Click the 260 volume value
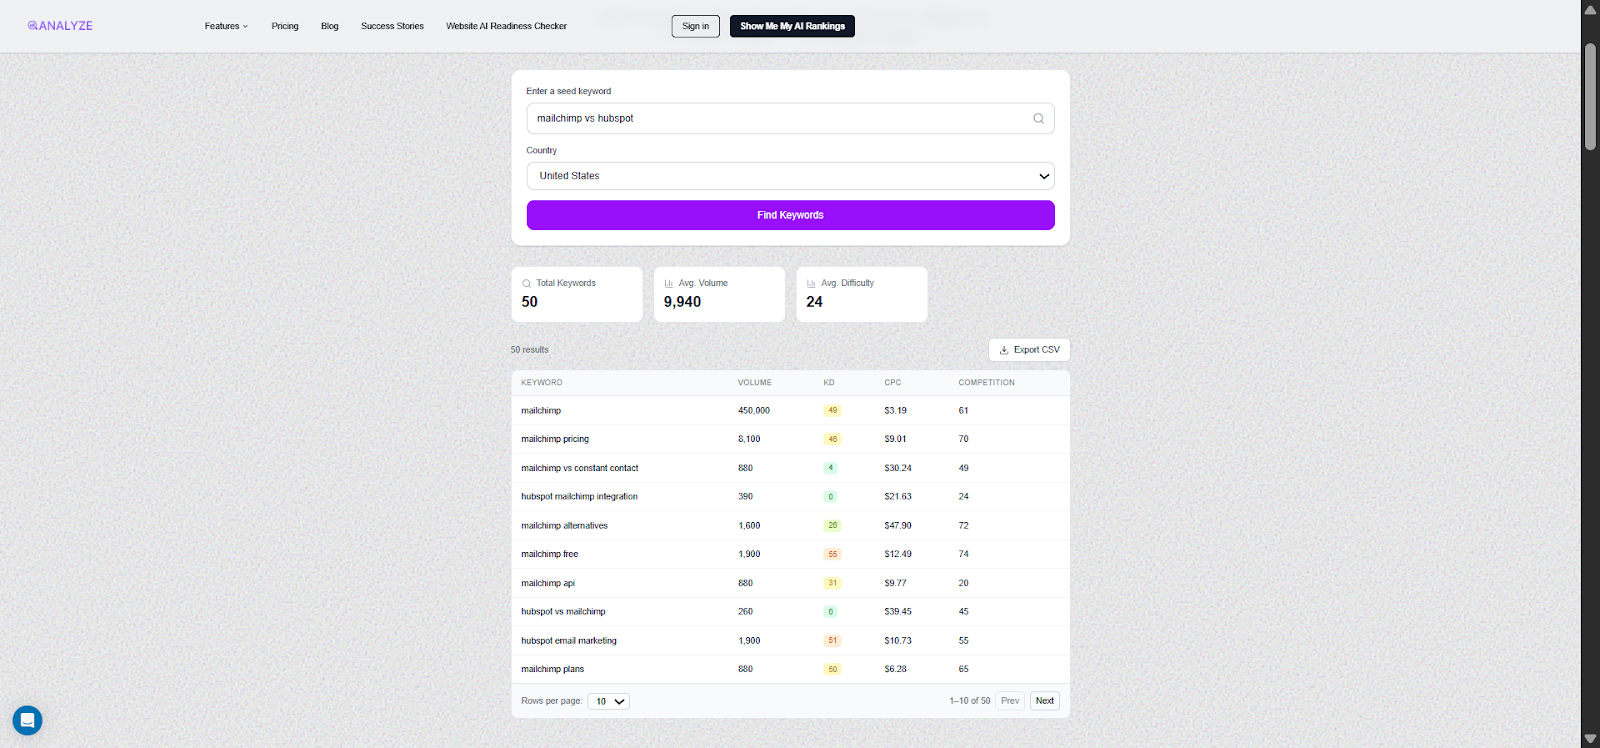The image size is (1600, 748). click(745, 611)
